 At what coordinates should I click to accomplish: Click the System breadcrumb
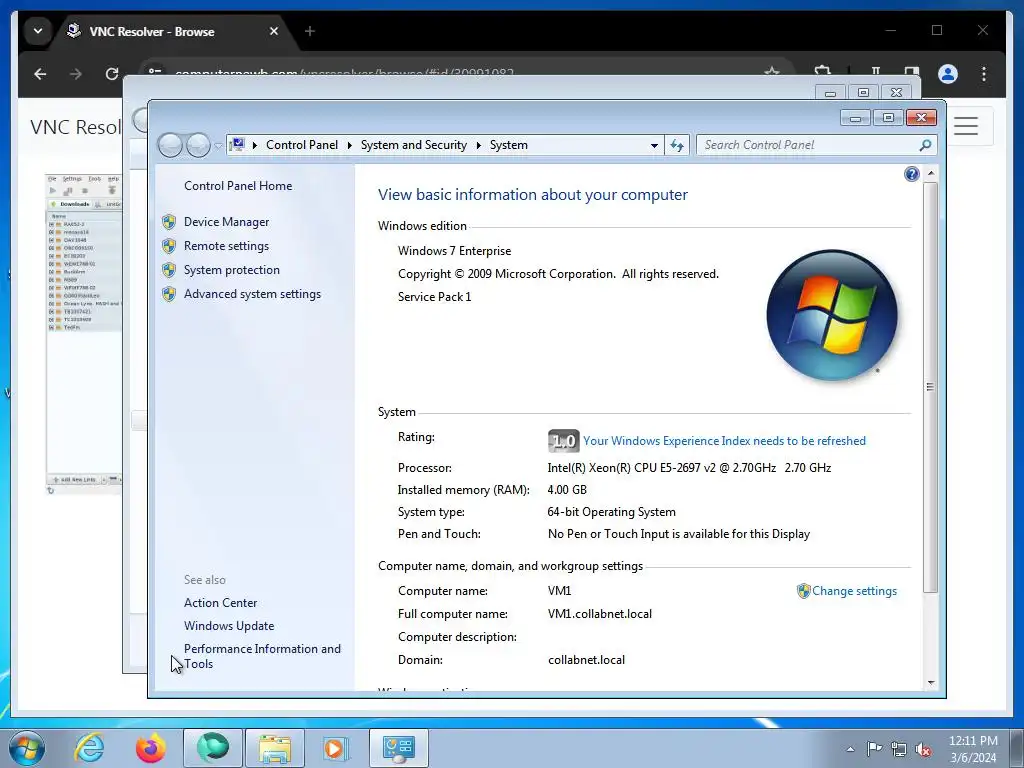click(509, 145)
